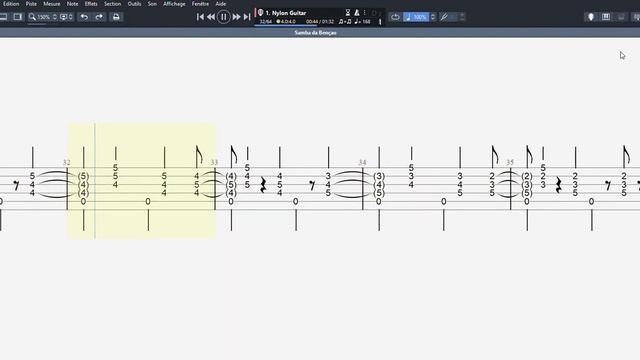Toggle loop playback
This screenshot has height=360, width=640.
395,17
